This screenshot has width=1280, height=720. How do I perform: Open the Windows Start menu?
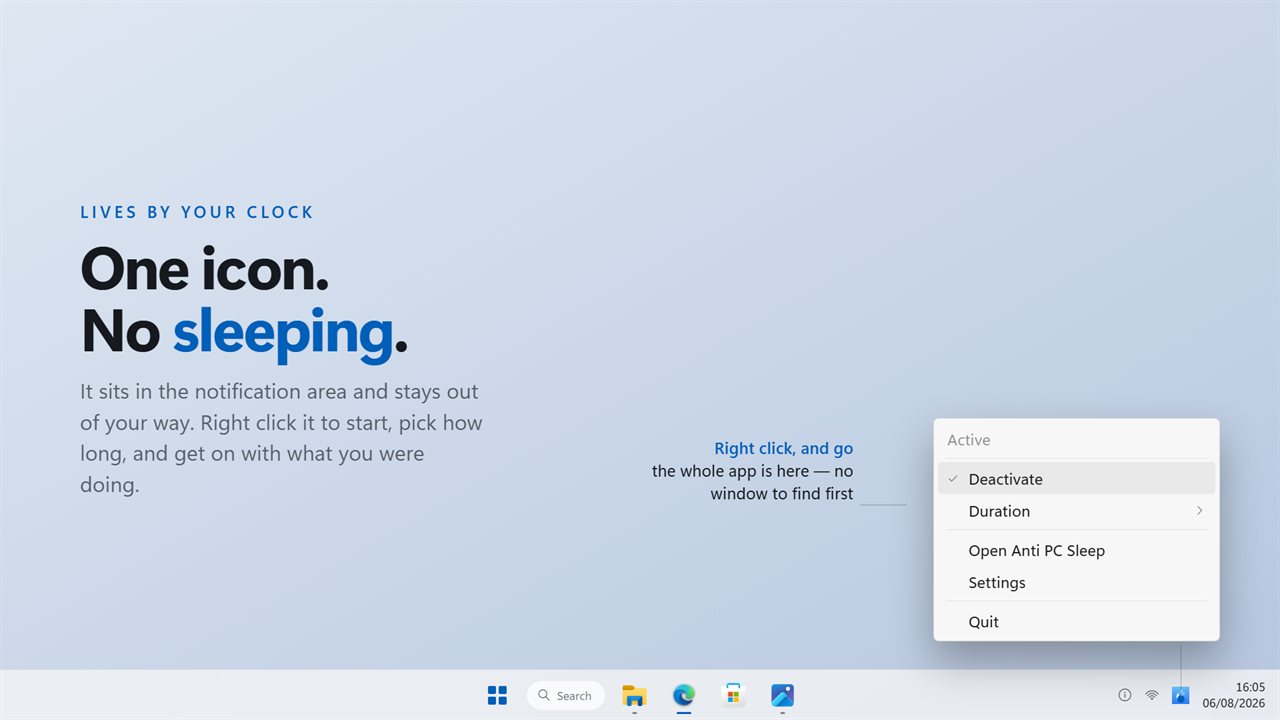pyautogui.click(x=497, y=695)
